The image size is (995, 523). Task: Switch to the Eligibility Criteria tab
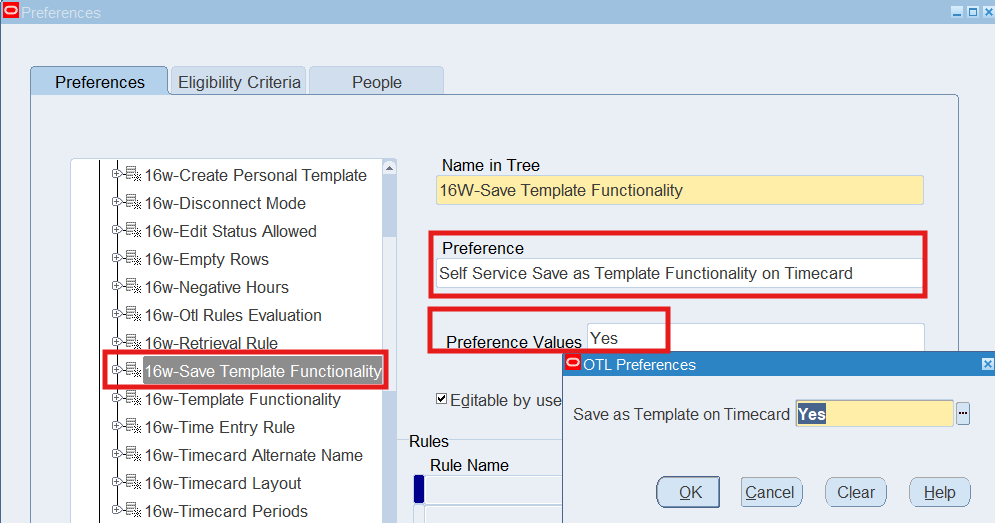pos(239,82)
